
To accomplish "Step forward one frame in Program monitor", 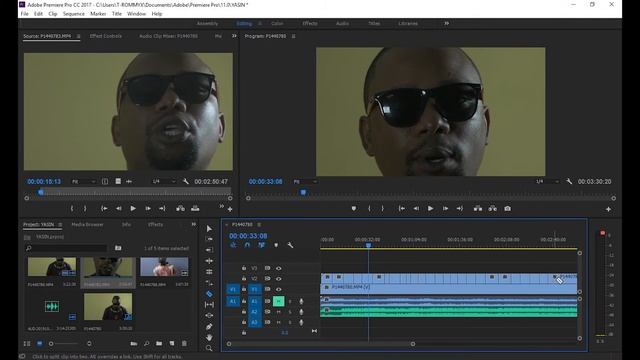I will click(445, 209).
